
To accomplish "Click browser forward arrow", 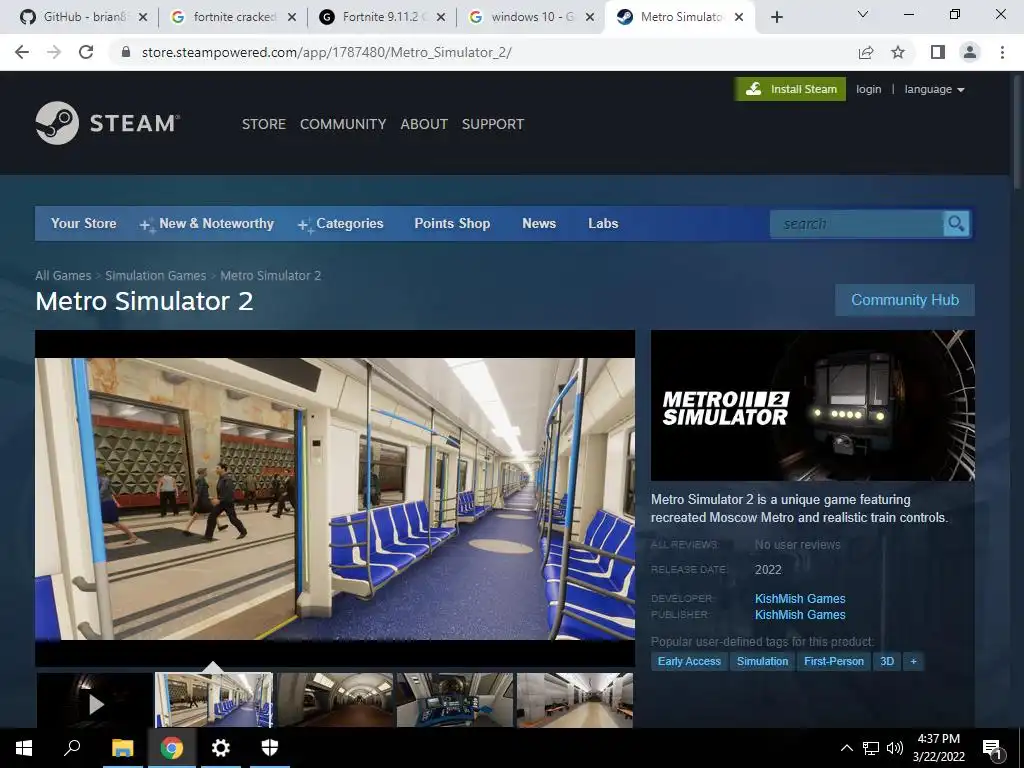I will tap(54, 52).
